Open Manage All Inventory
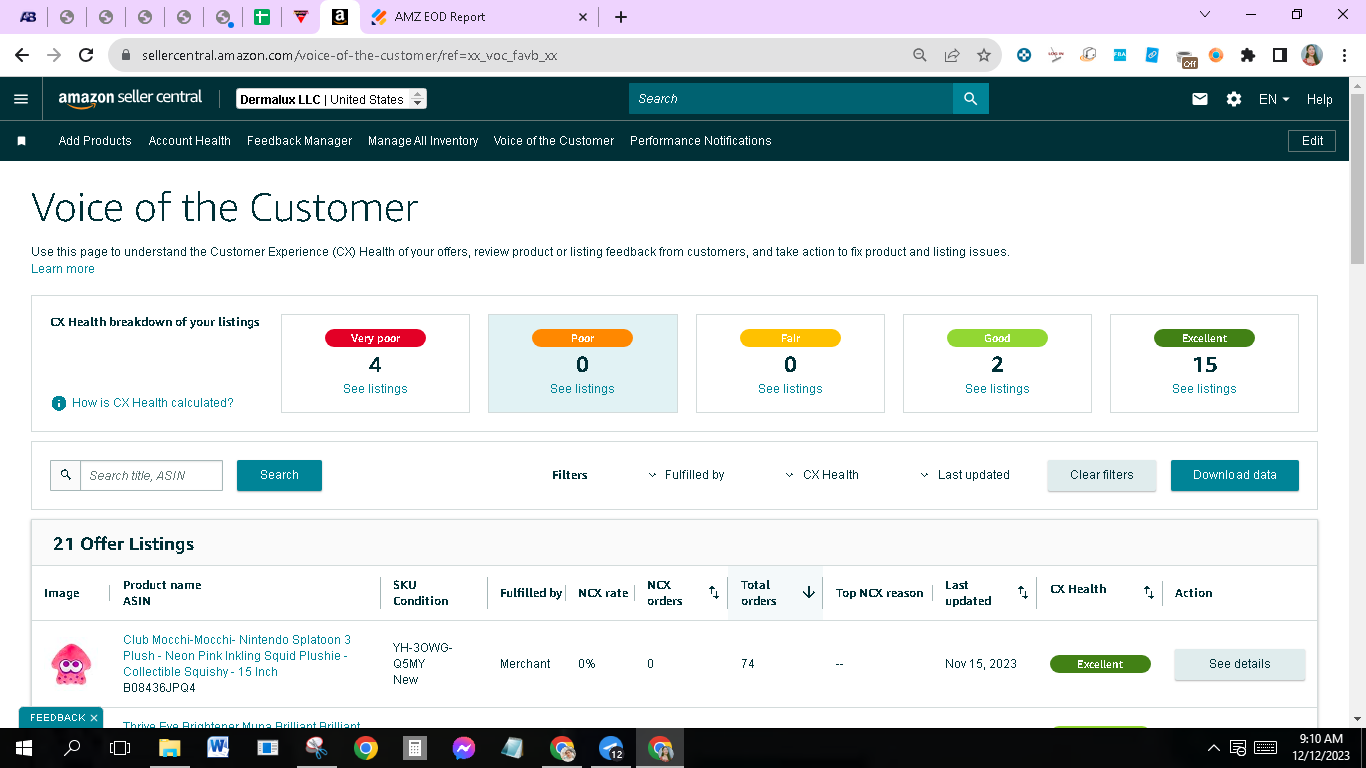 423,141
